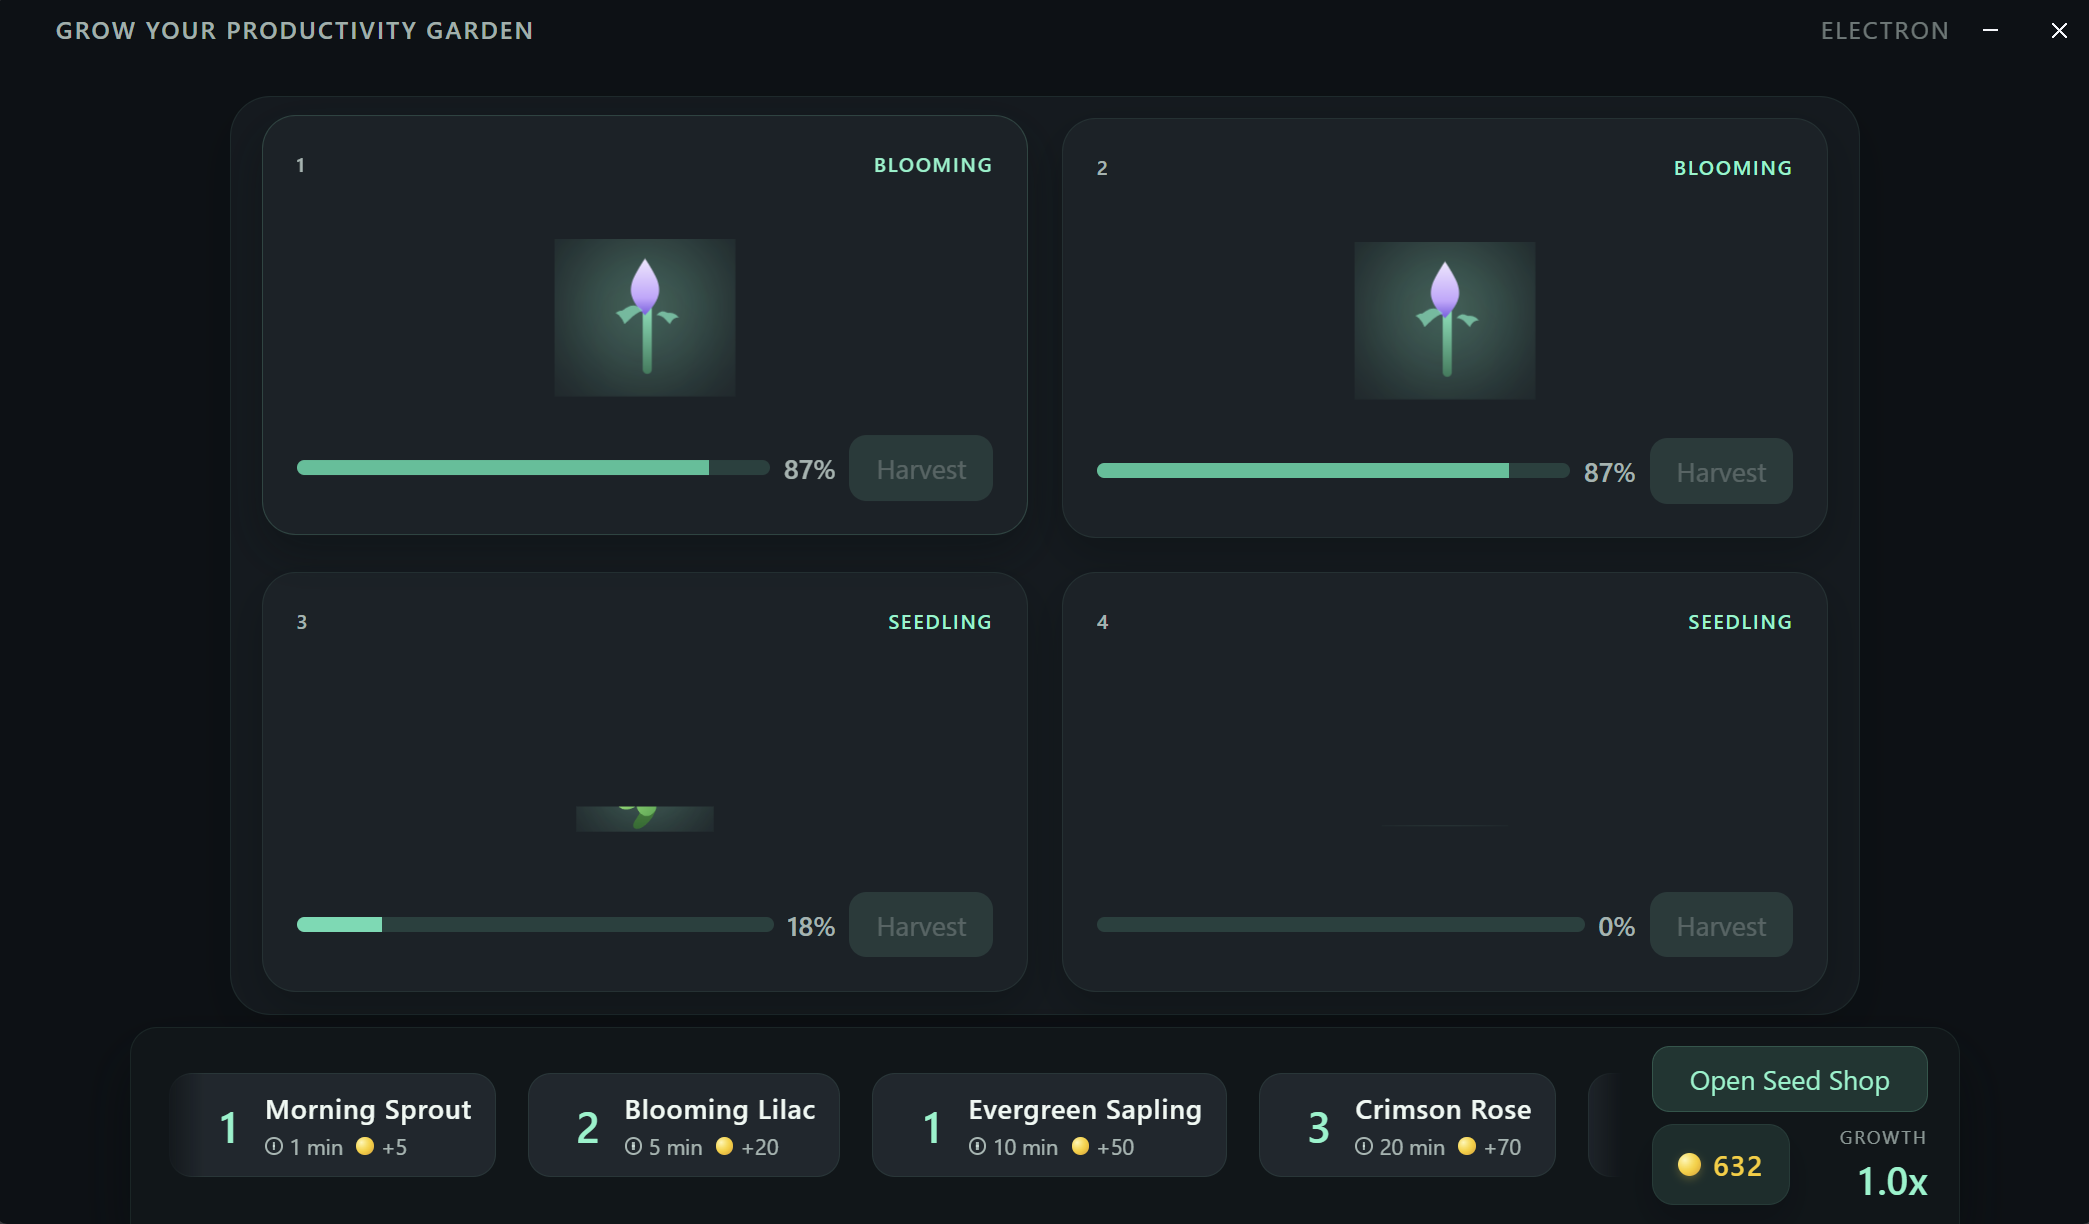Click plot 1 growth progress bar
The width and height of the screenshot is (2089, 1224).
(x=532, y=468)
